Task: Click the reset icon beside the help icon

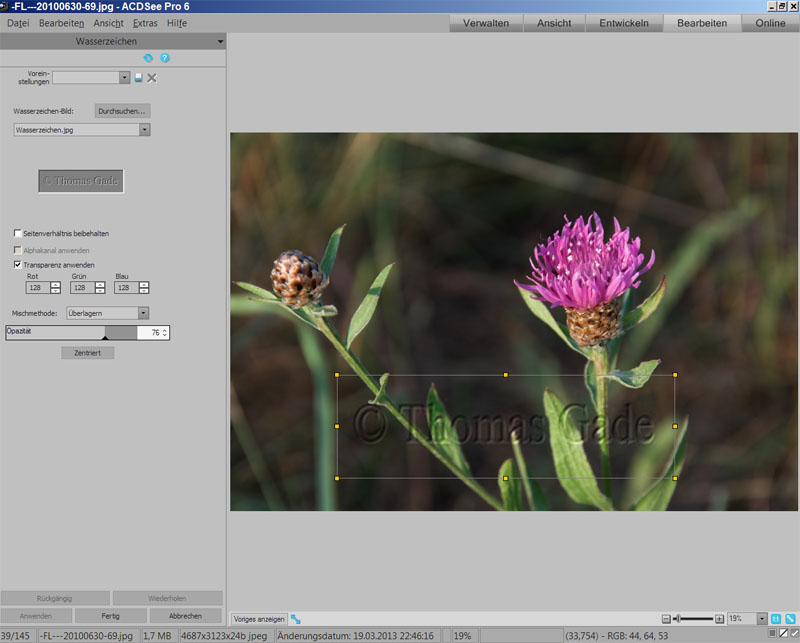Action: [149, 59]
